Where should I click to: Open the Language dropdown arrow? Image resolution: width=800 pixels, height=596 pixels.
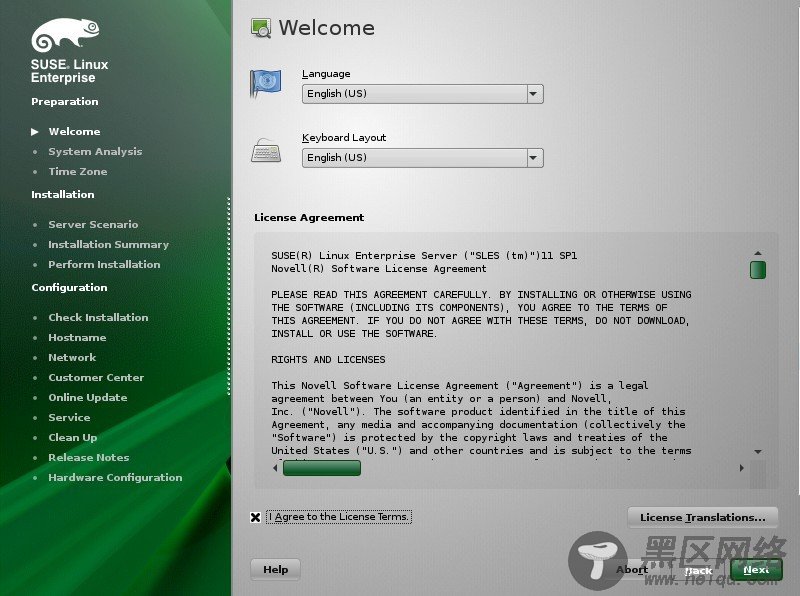point(534,94)
